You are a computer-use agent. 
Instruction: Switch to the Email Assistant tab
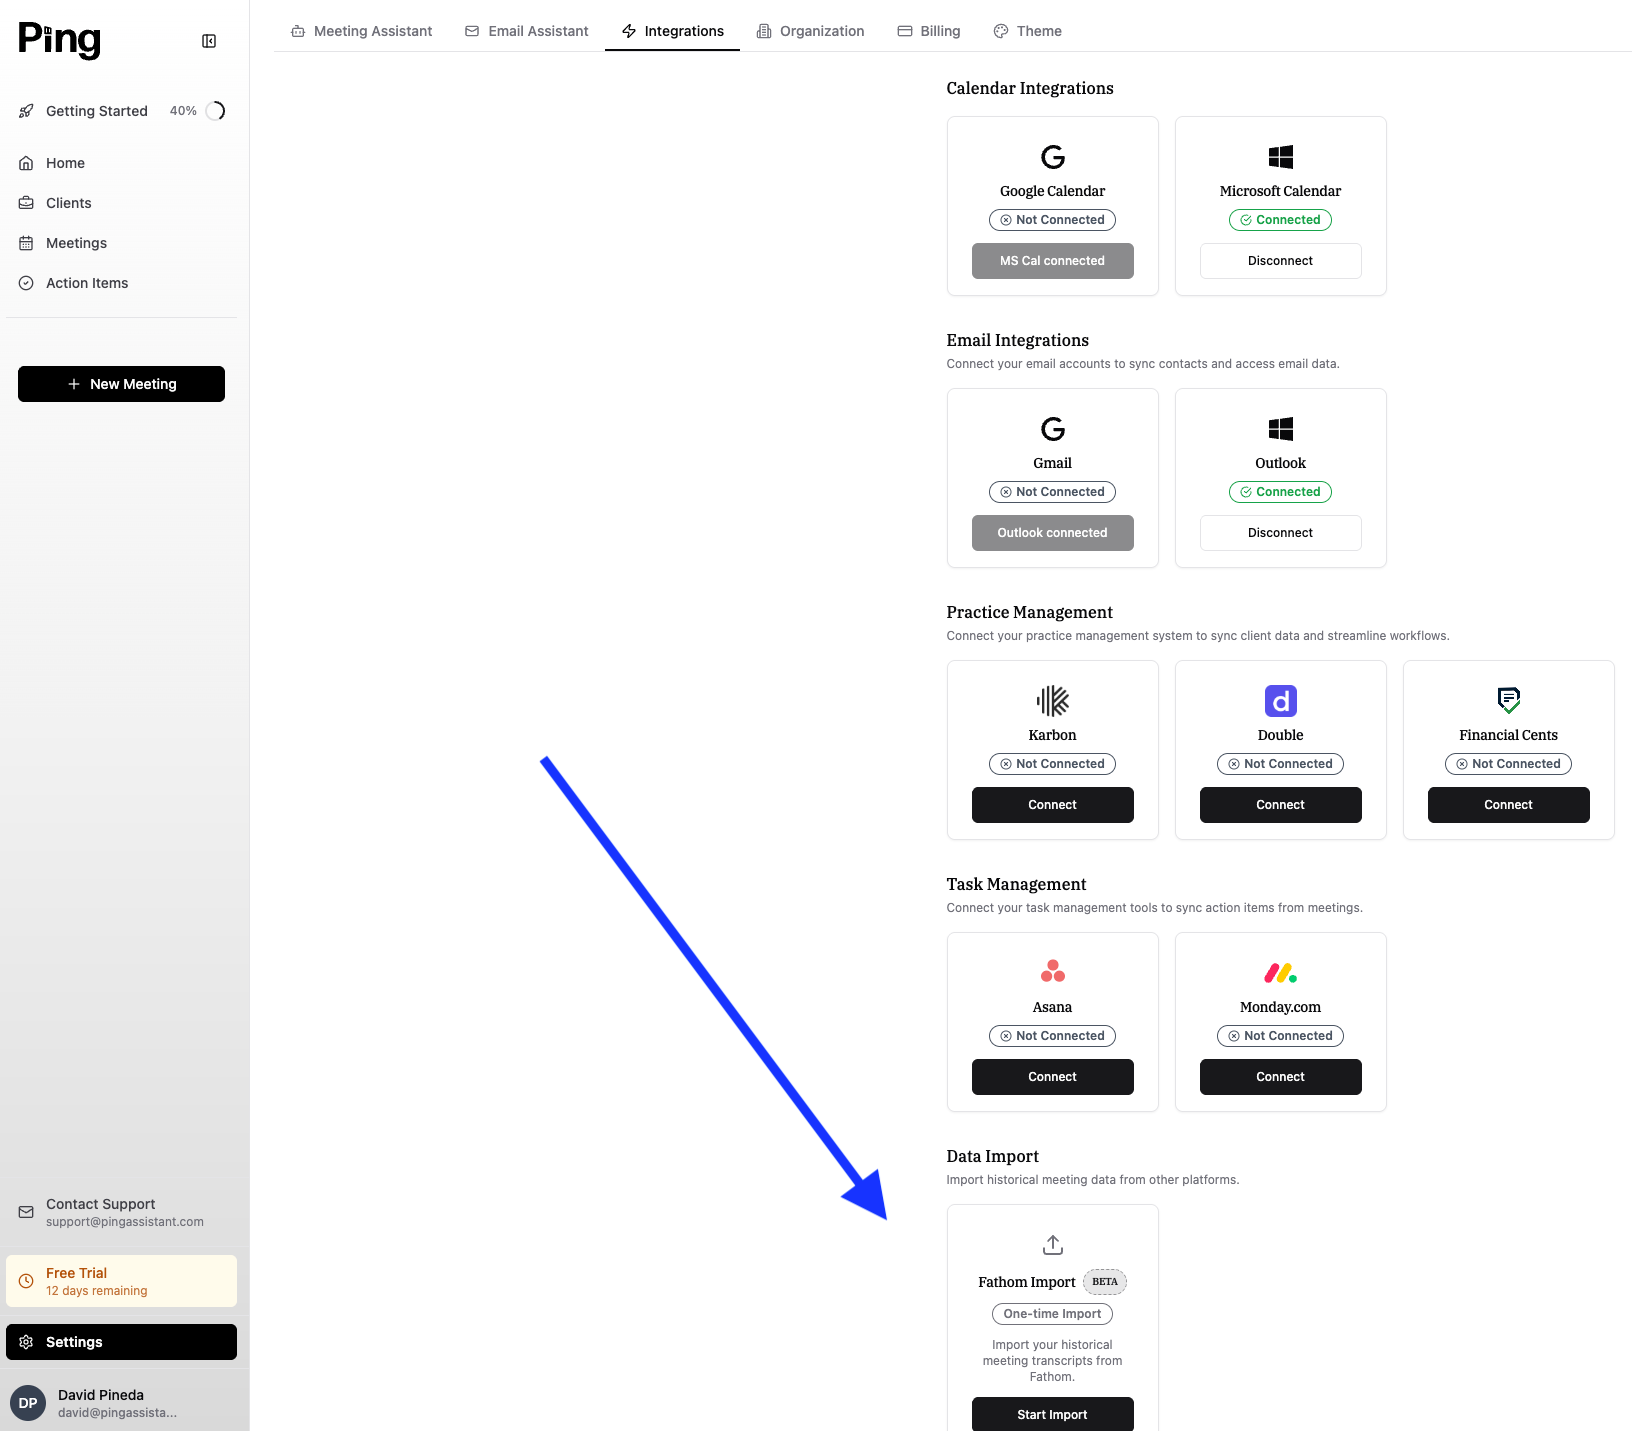[526, 31]
